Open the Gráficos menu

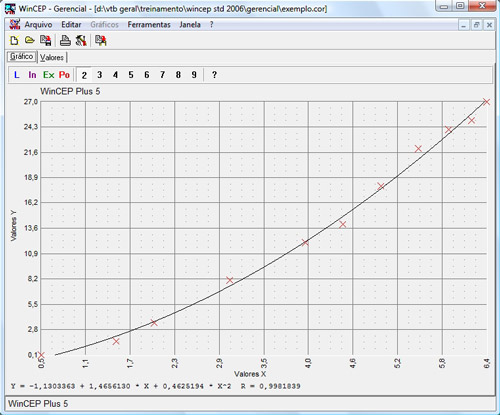pos(104,25)
